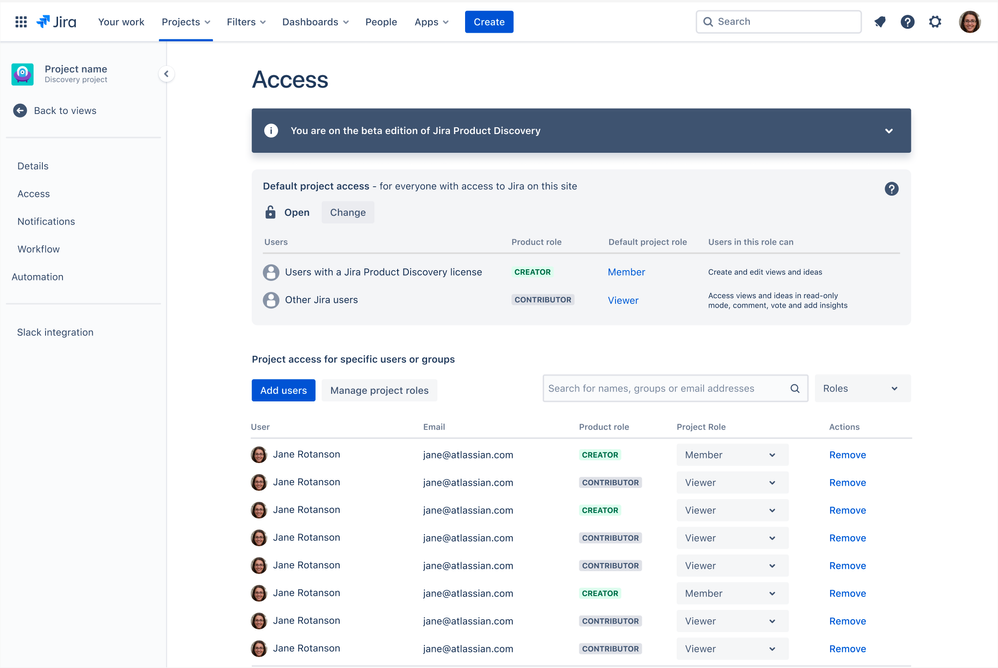This screenshot has width=998, height=668.
Task: Open Details in the sidebar
Action: pyautogui.click(x=33, y=166)
